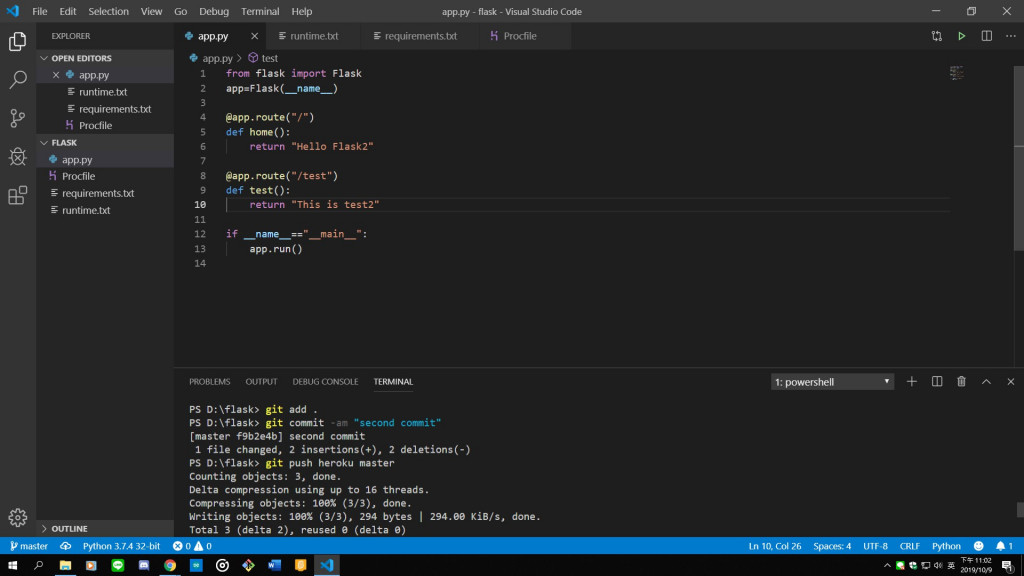
Task: Click errors and warnings count in status bar
Action: point(192,546)
